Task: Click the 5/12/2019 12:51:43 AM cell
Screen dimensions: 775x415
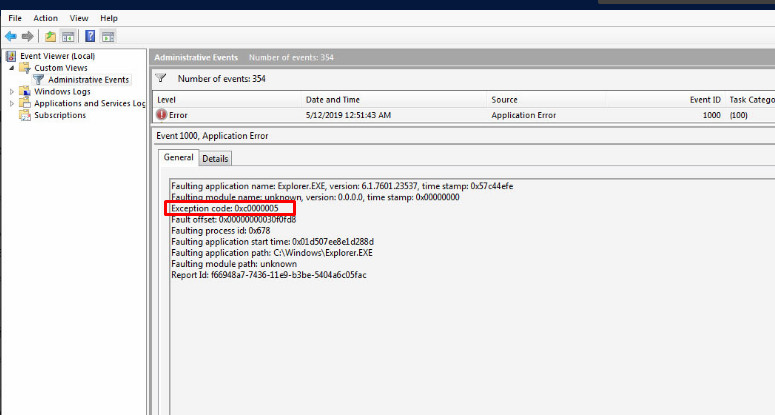Action: click(x=348, y=115)
